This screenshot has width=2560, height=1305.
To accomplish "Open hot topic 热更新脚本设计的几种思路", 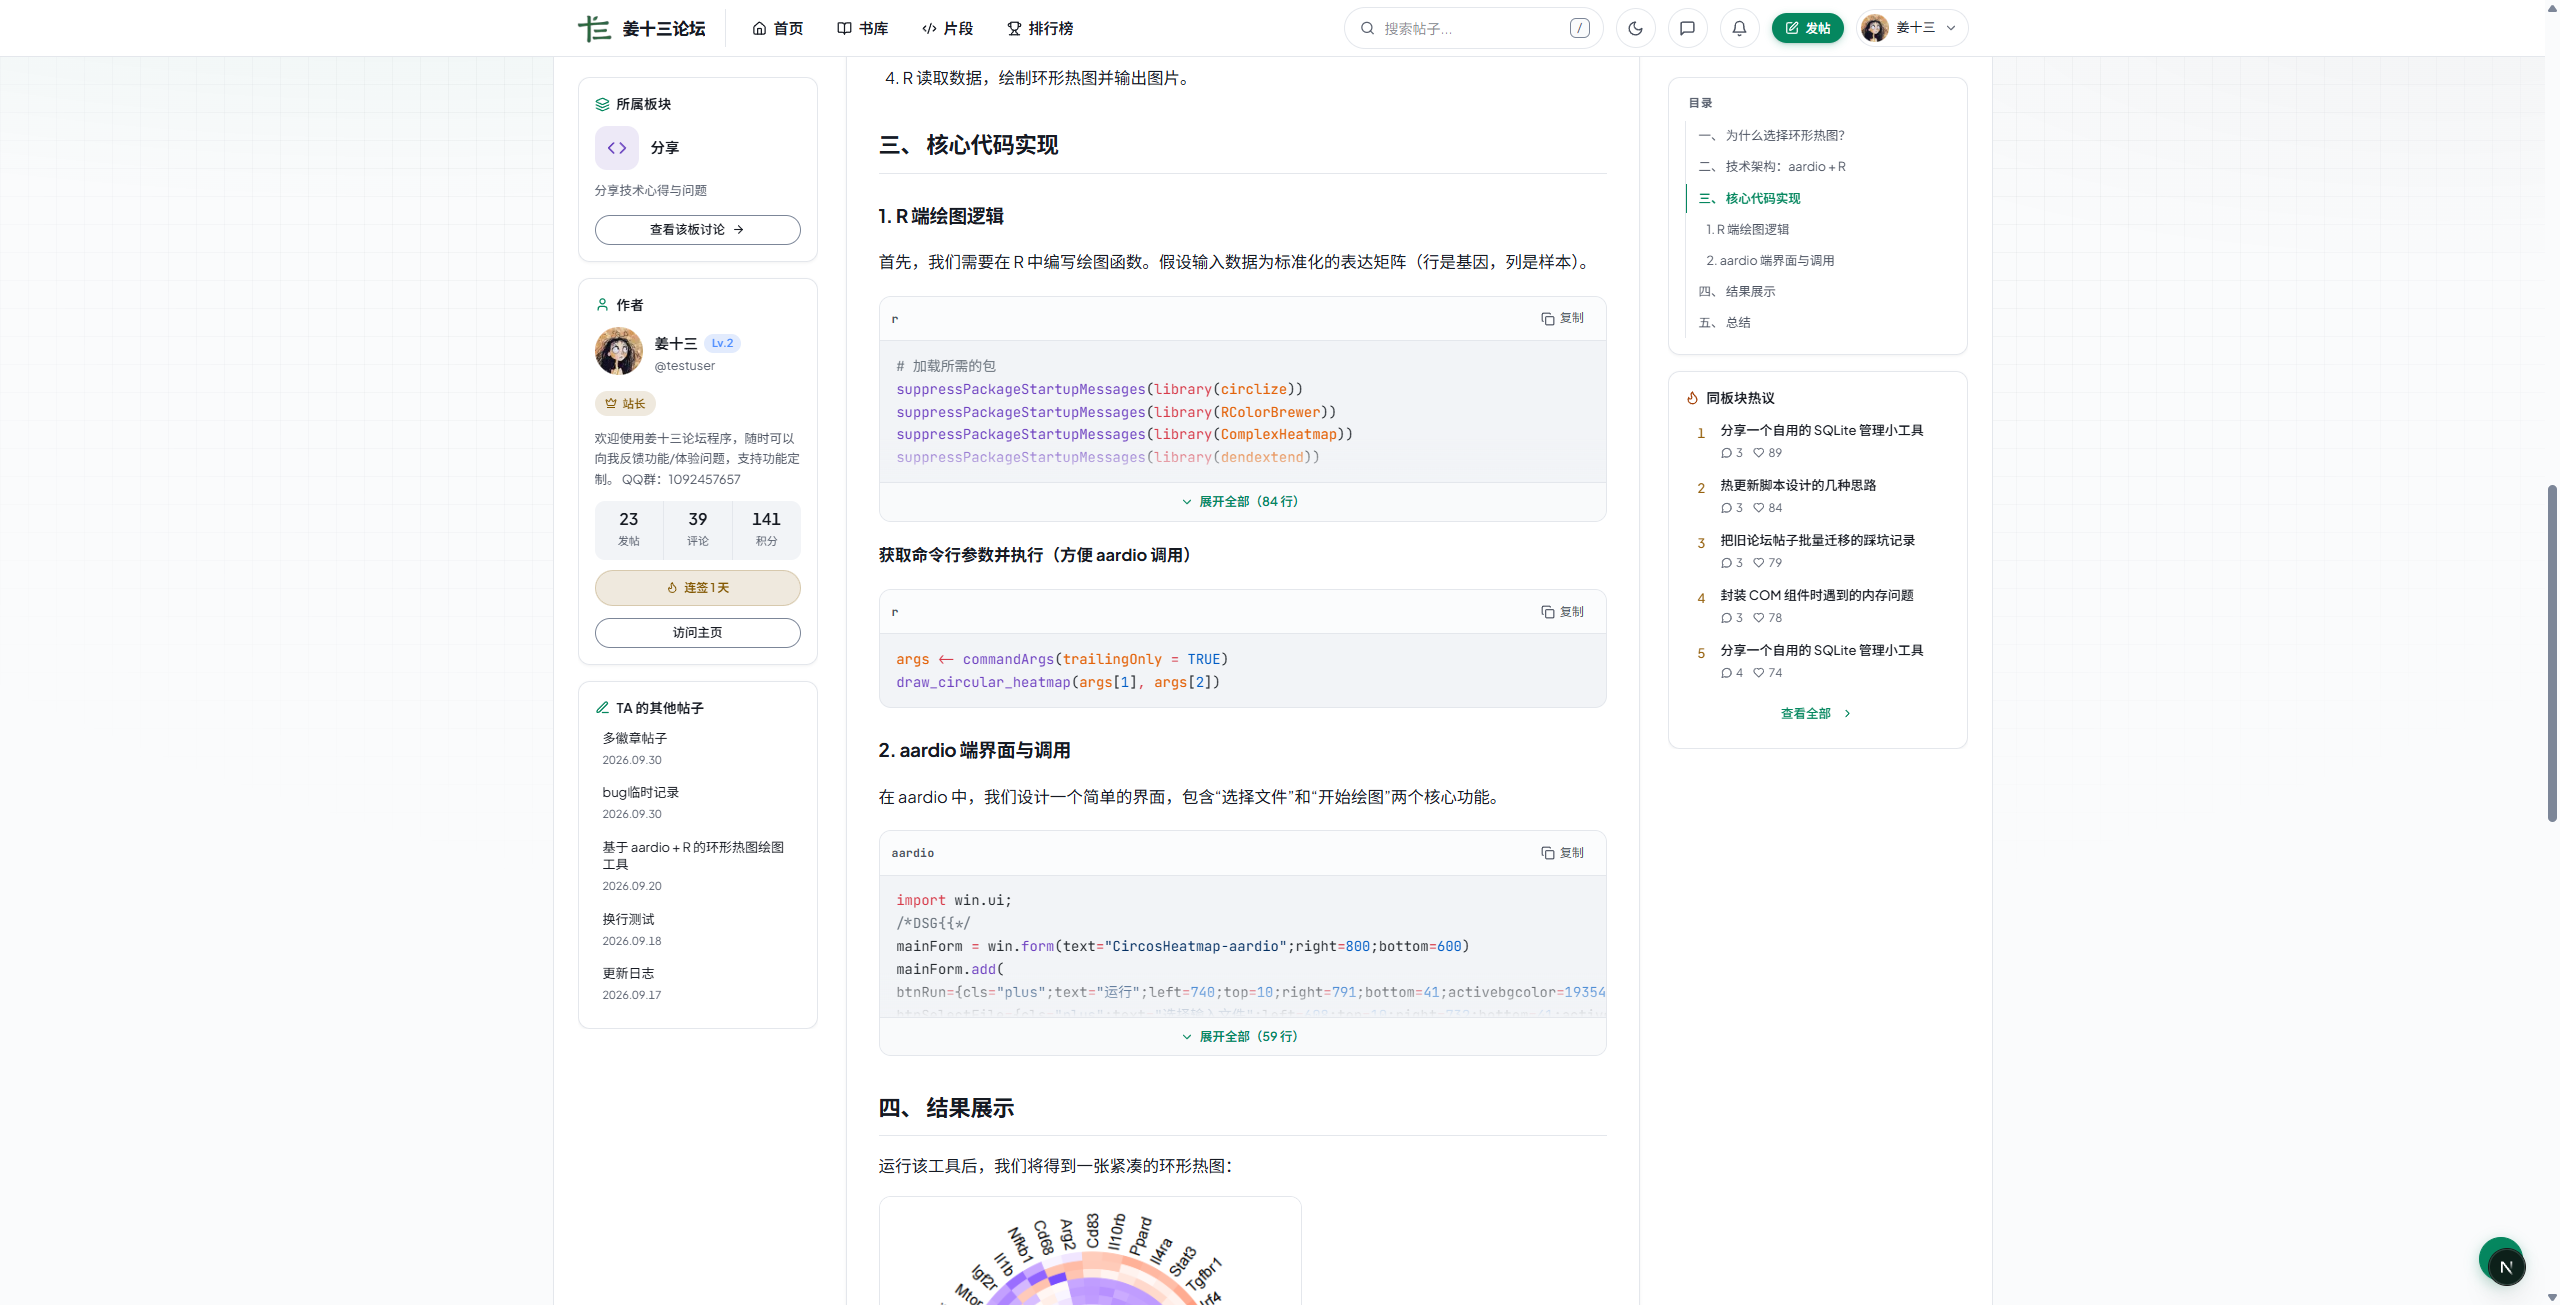I will 1798,485.
